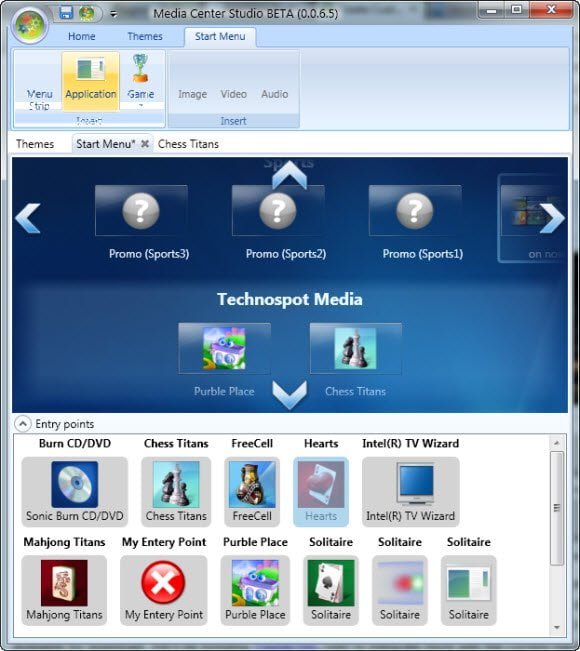Select the Promo (Sports1) tile

pos(415,210)
